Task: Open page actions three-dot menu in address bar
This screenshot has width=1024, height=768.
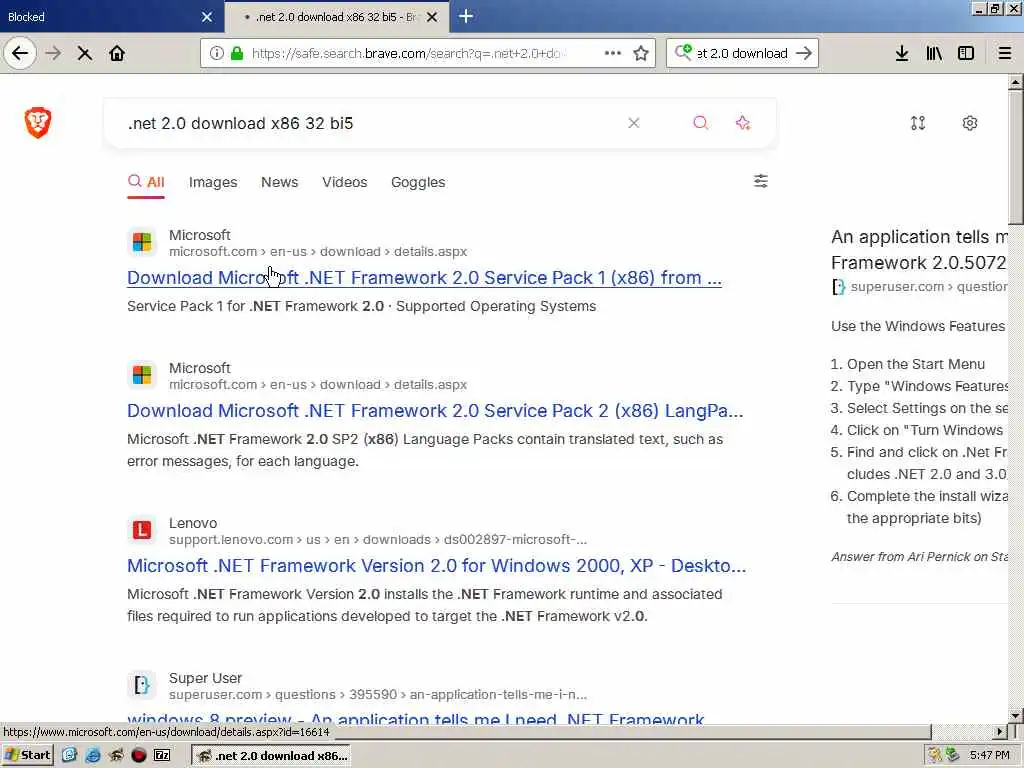Action: [613, 53]
